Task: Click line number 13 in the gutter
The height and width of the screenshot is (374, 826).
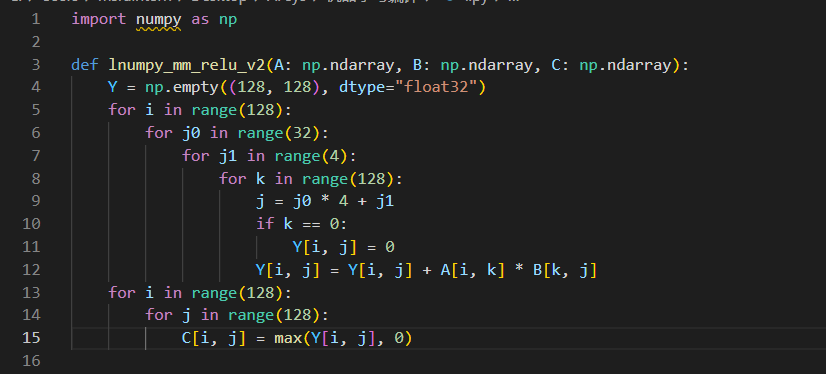Action: click(x=31, y=292)
